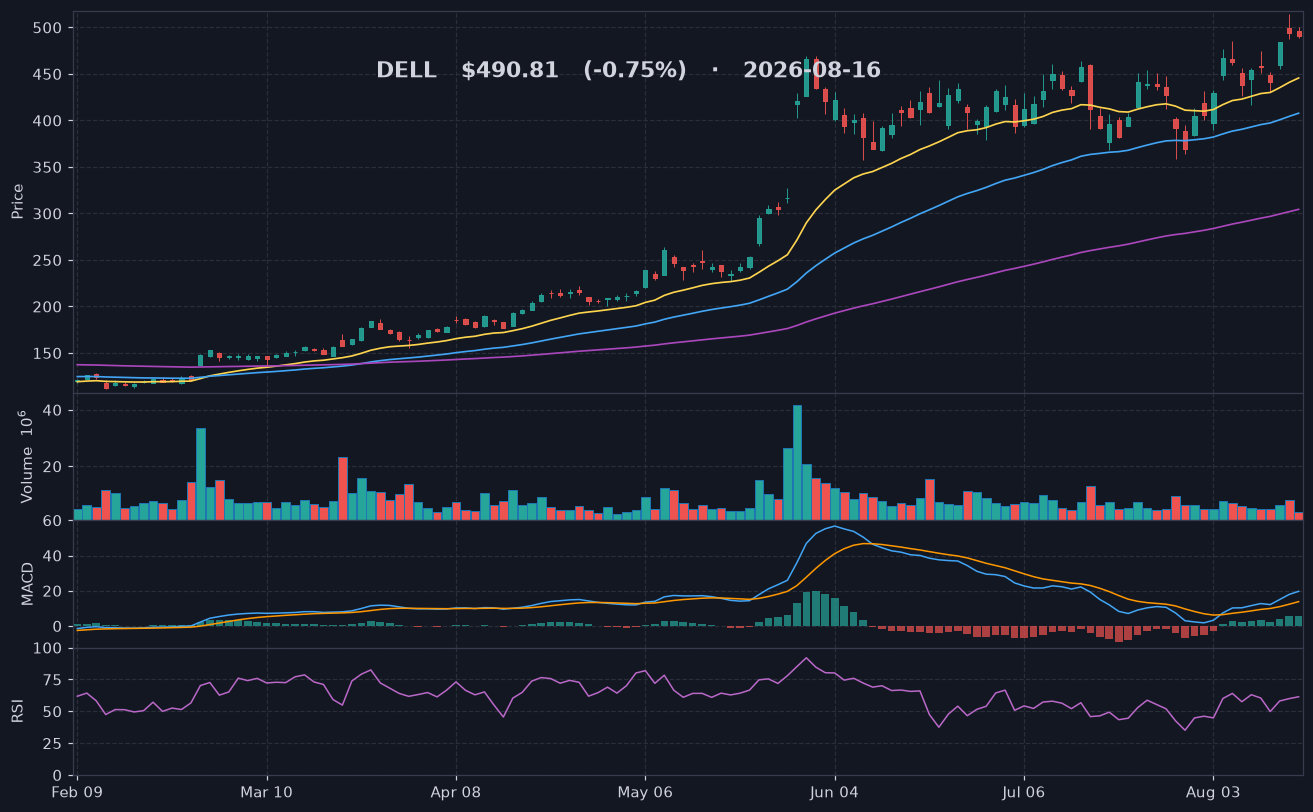Click the Aug 03 date axis label
1313x812 pixels.
coord(1213,792)
